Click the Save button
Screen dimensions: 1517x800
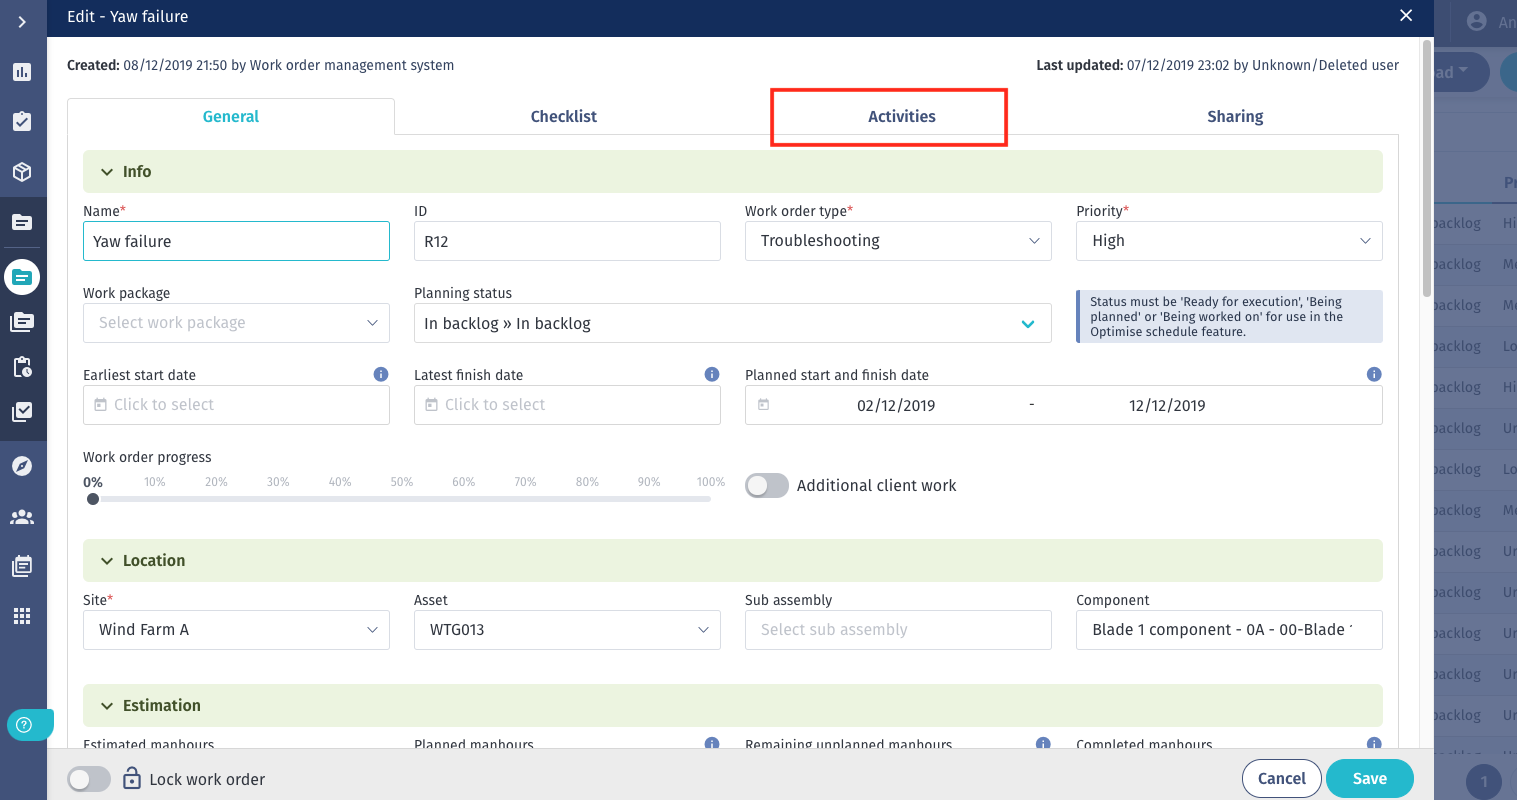coord(1370,778)
